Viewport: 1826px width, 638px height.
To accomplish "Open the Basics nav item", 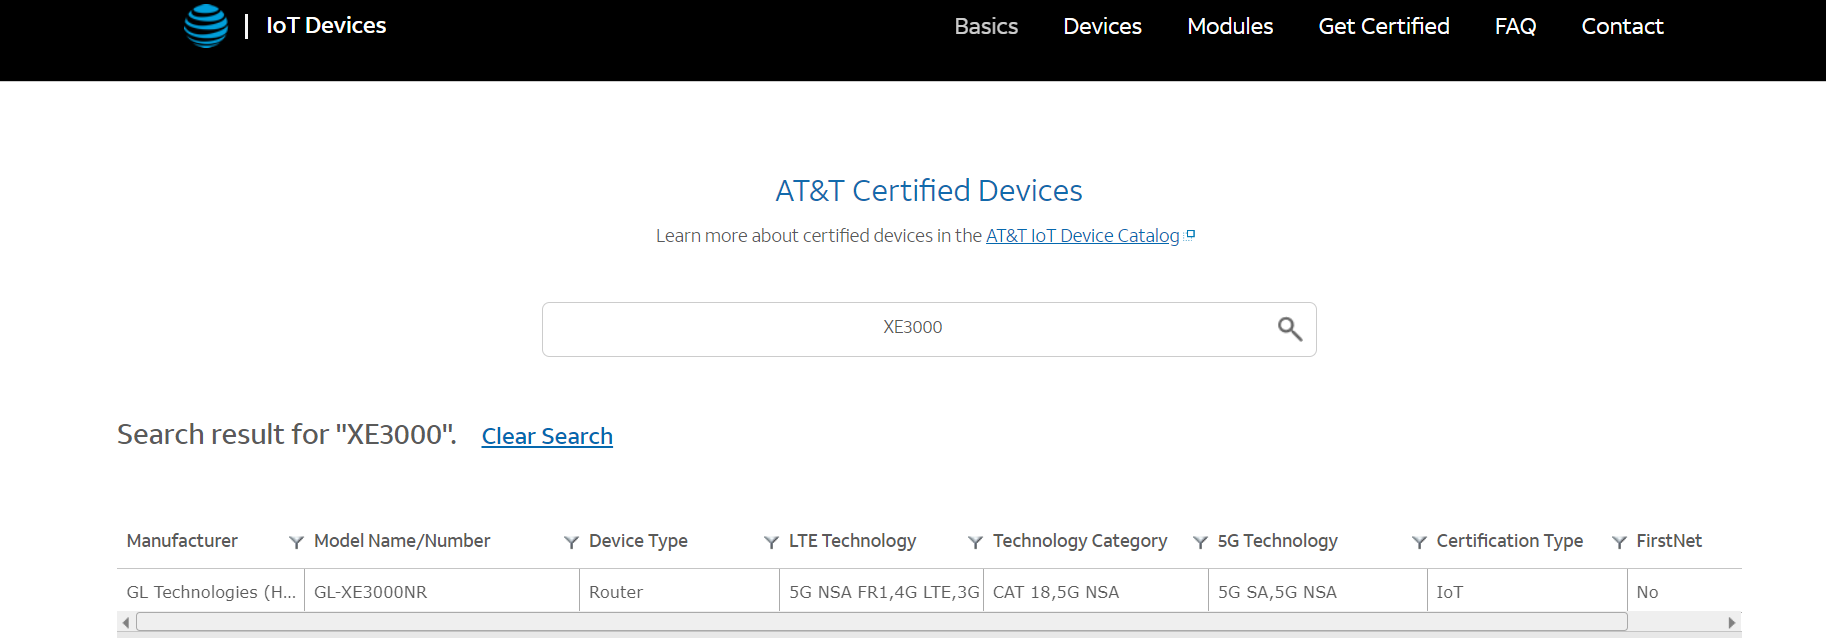I will coord(986,26).
